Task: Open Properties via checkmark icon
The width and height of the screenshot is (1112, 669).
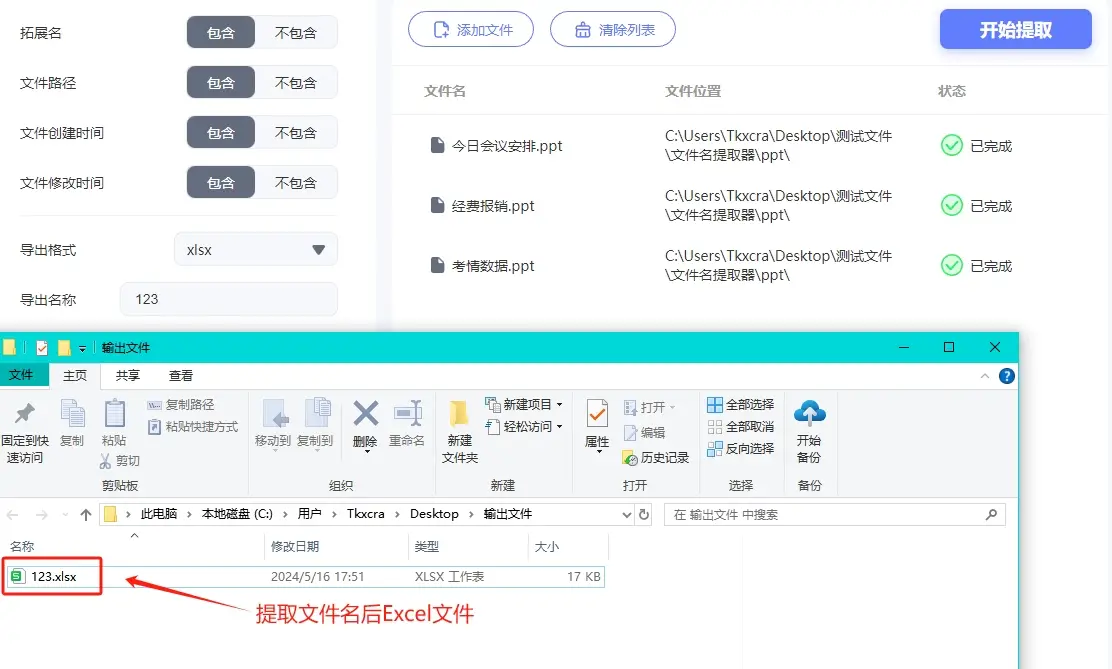Action: (597, 414)
